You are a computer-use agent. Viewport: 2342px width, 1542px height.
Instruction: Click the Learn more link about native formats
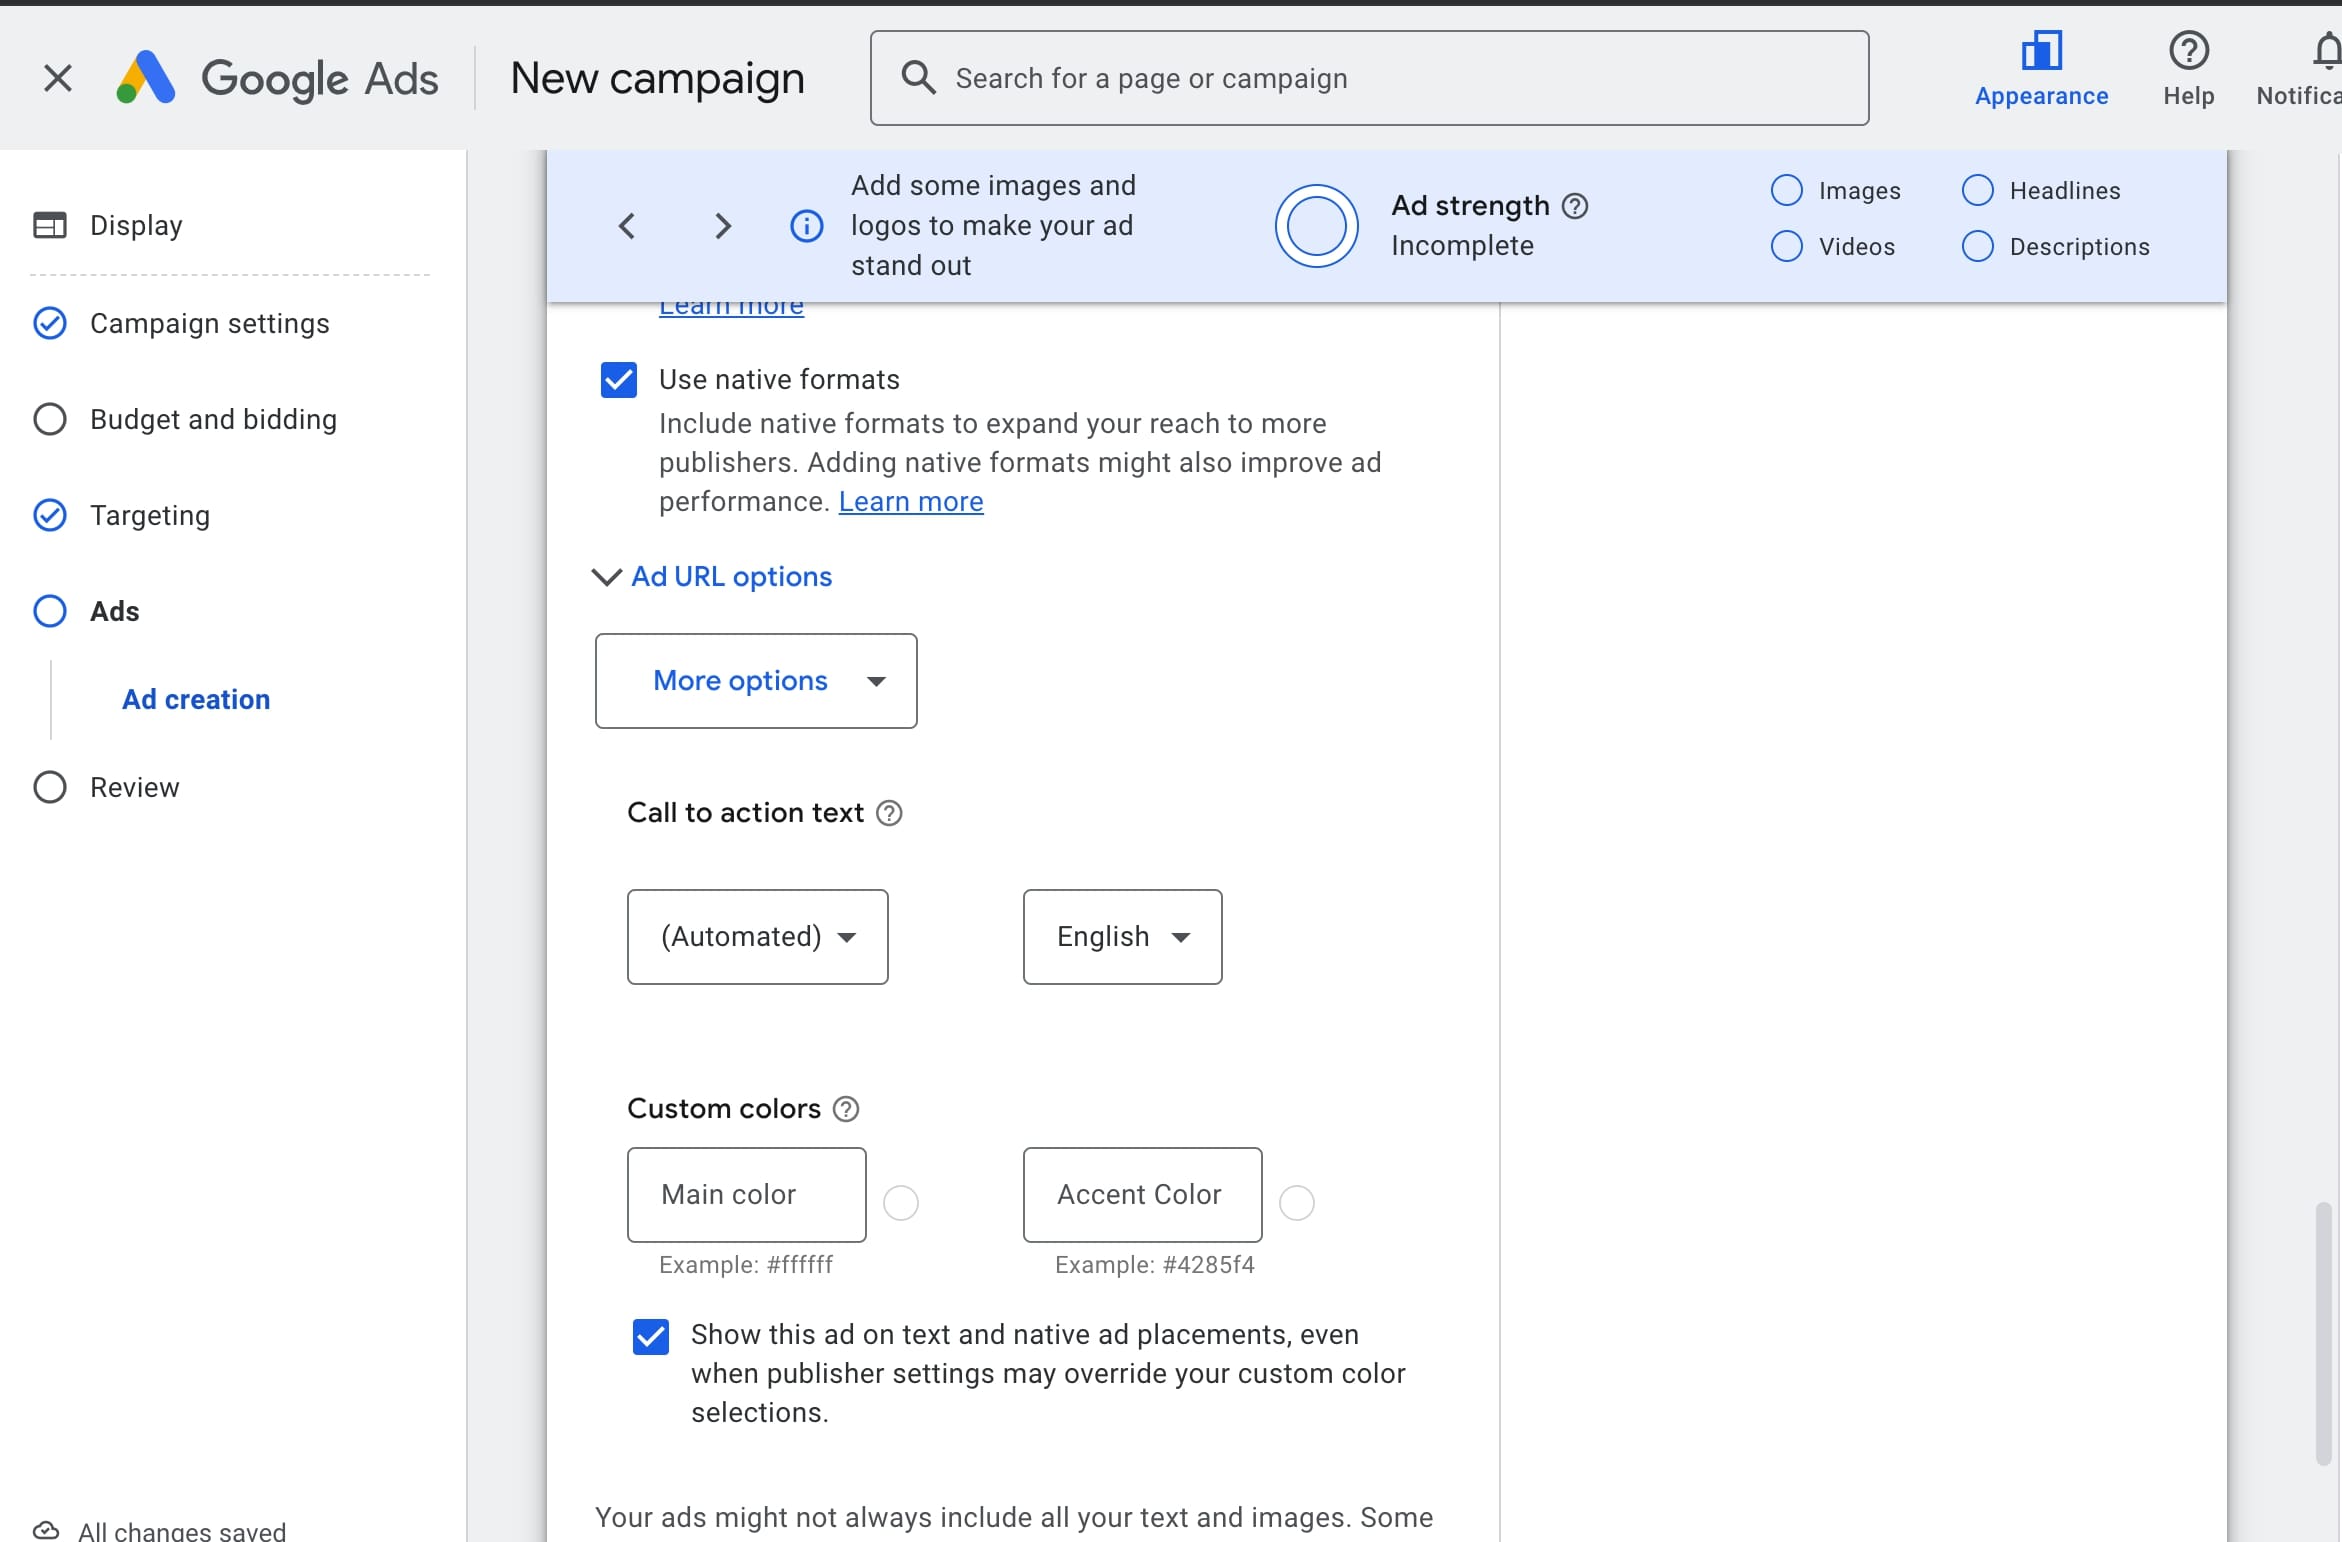click(911, 502)
